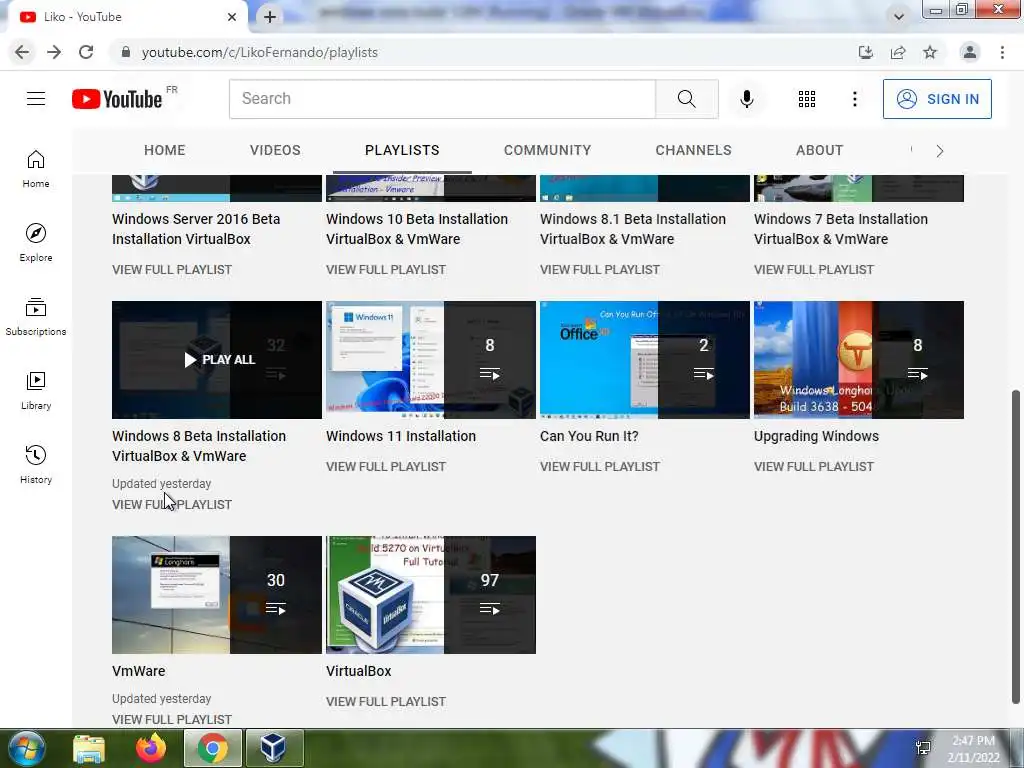Image resolution: width=1024 pixels, height=768 pixels.
Task: Go back with the browser back arrow
Action: click(x=22, y=52)
